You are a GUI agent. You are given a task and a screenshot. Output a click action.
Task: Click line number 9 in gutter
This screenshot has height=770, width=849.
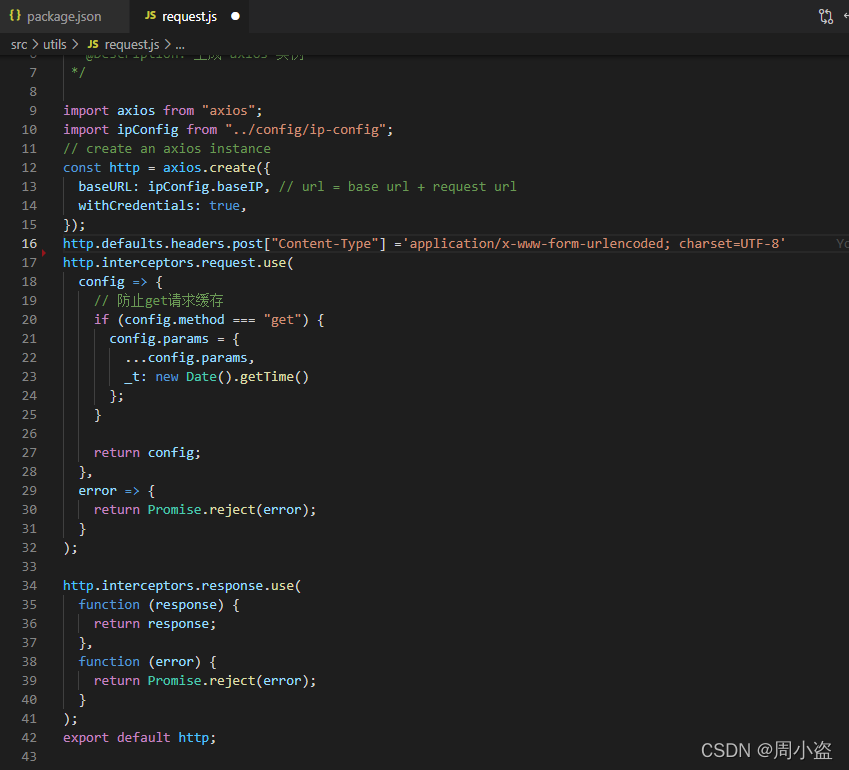(x=33, y=111)
